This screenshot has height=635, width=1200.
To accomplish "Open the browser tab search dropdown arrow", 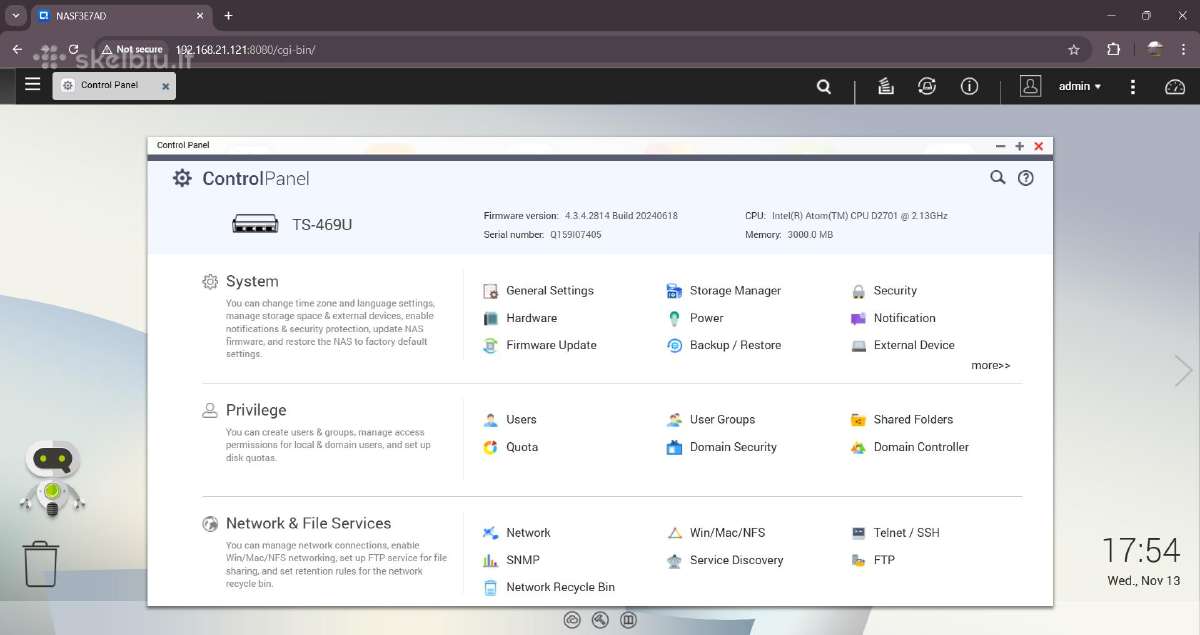I will [16, 16].
